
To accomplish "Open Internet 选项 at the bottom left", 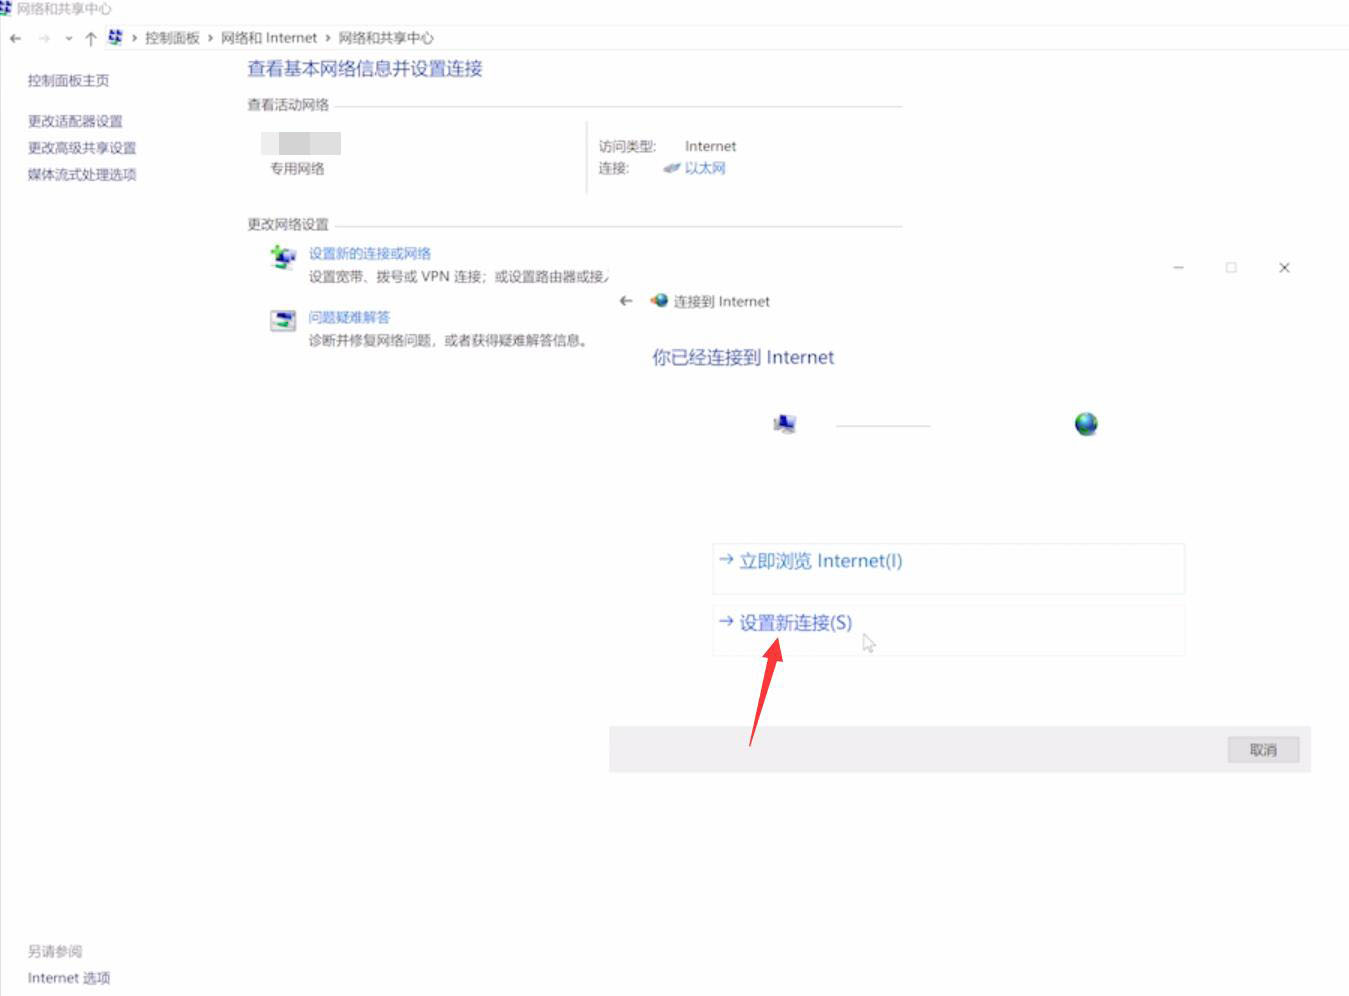I will click(x=69, y=978).
